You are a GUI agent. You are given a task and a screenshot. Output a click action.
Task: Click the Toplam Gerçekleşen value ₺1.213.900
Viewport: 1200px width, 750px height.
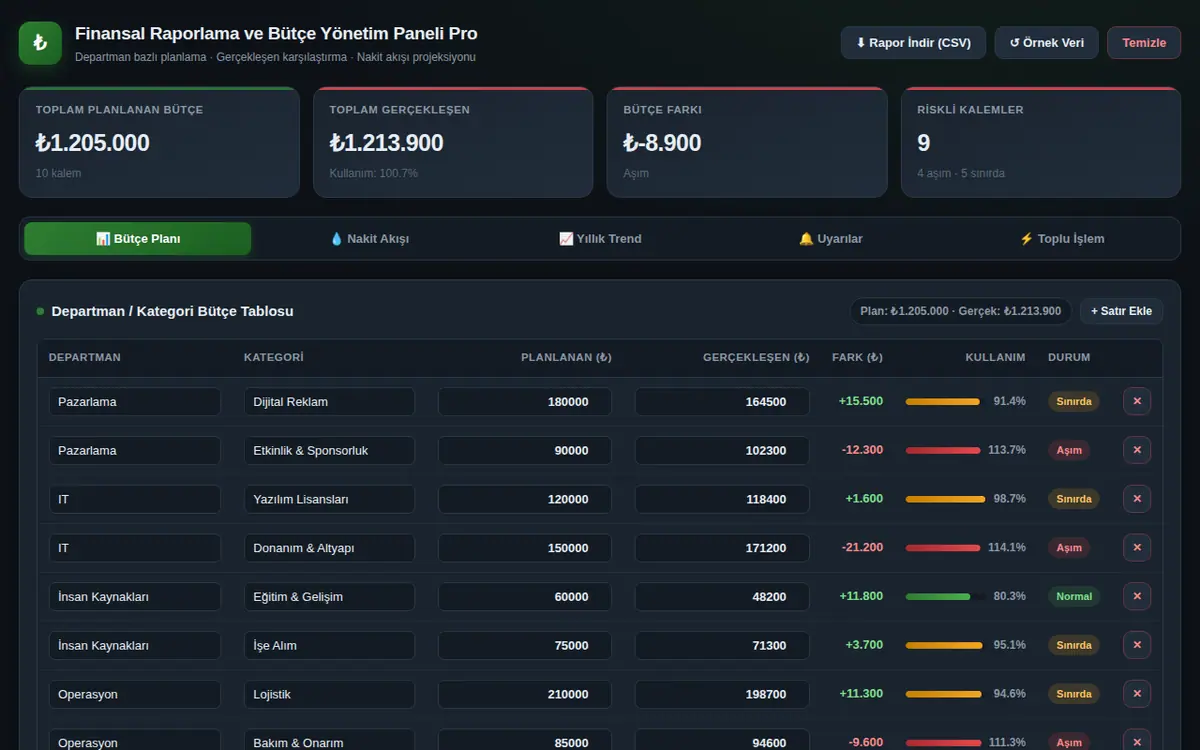[x=386, y=143]
